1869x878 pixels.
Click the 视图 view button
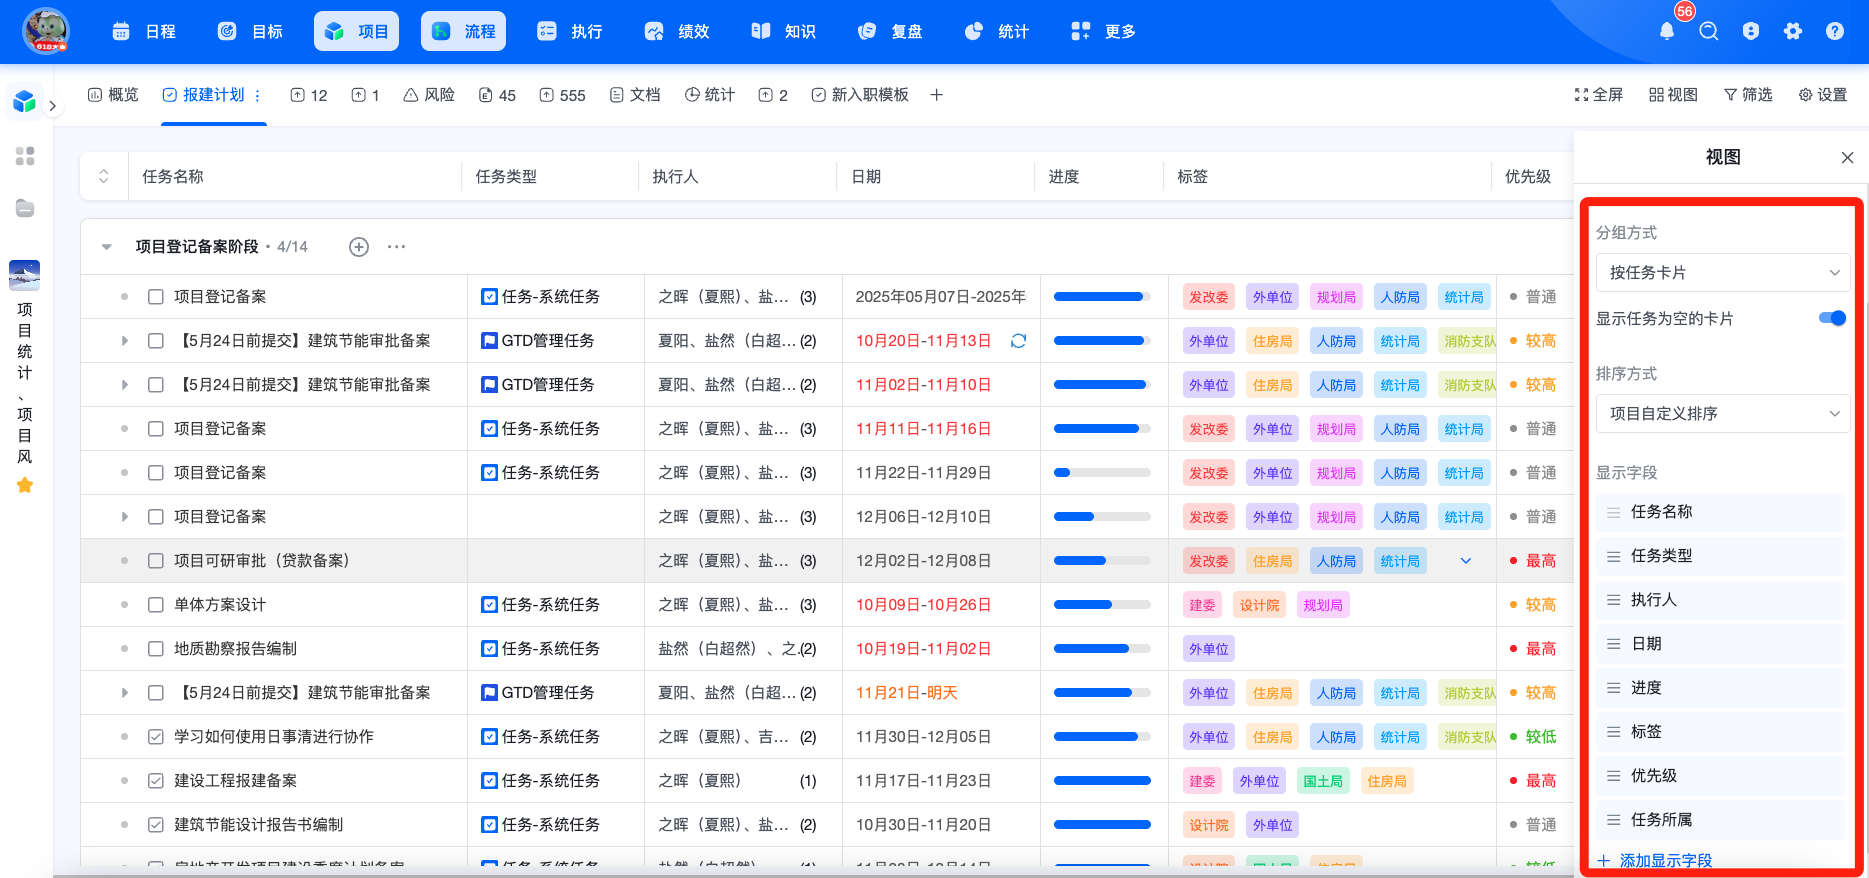tap(1674, 95)
